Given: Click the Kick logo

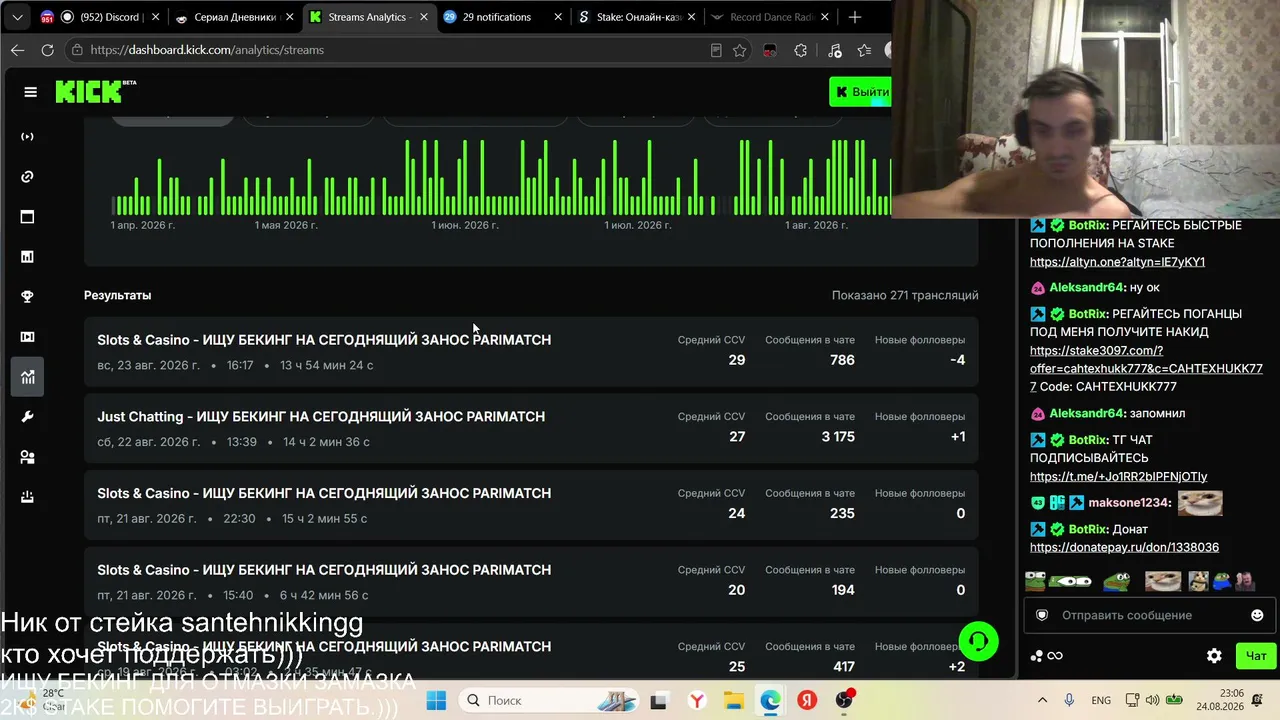Looking at the screenshot, I should [95, 91].
